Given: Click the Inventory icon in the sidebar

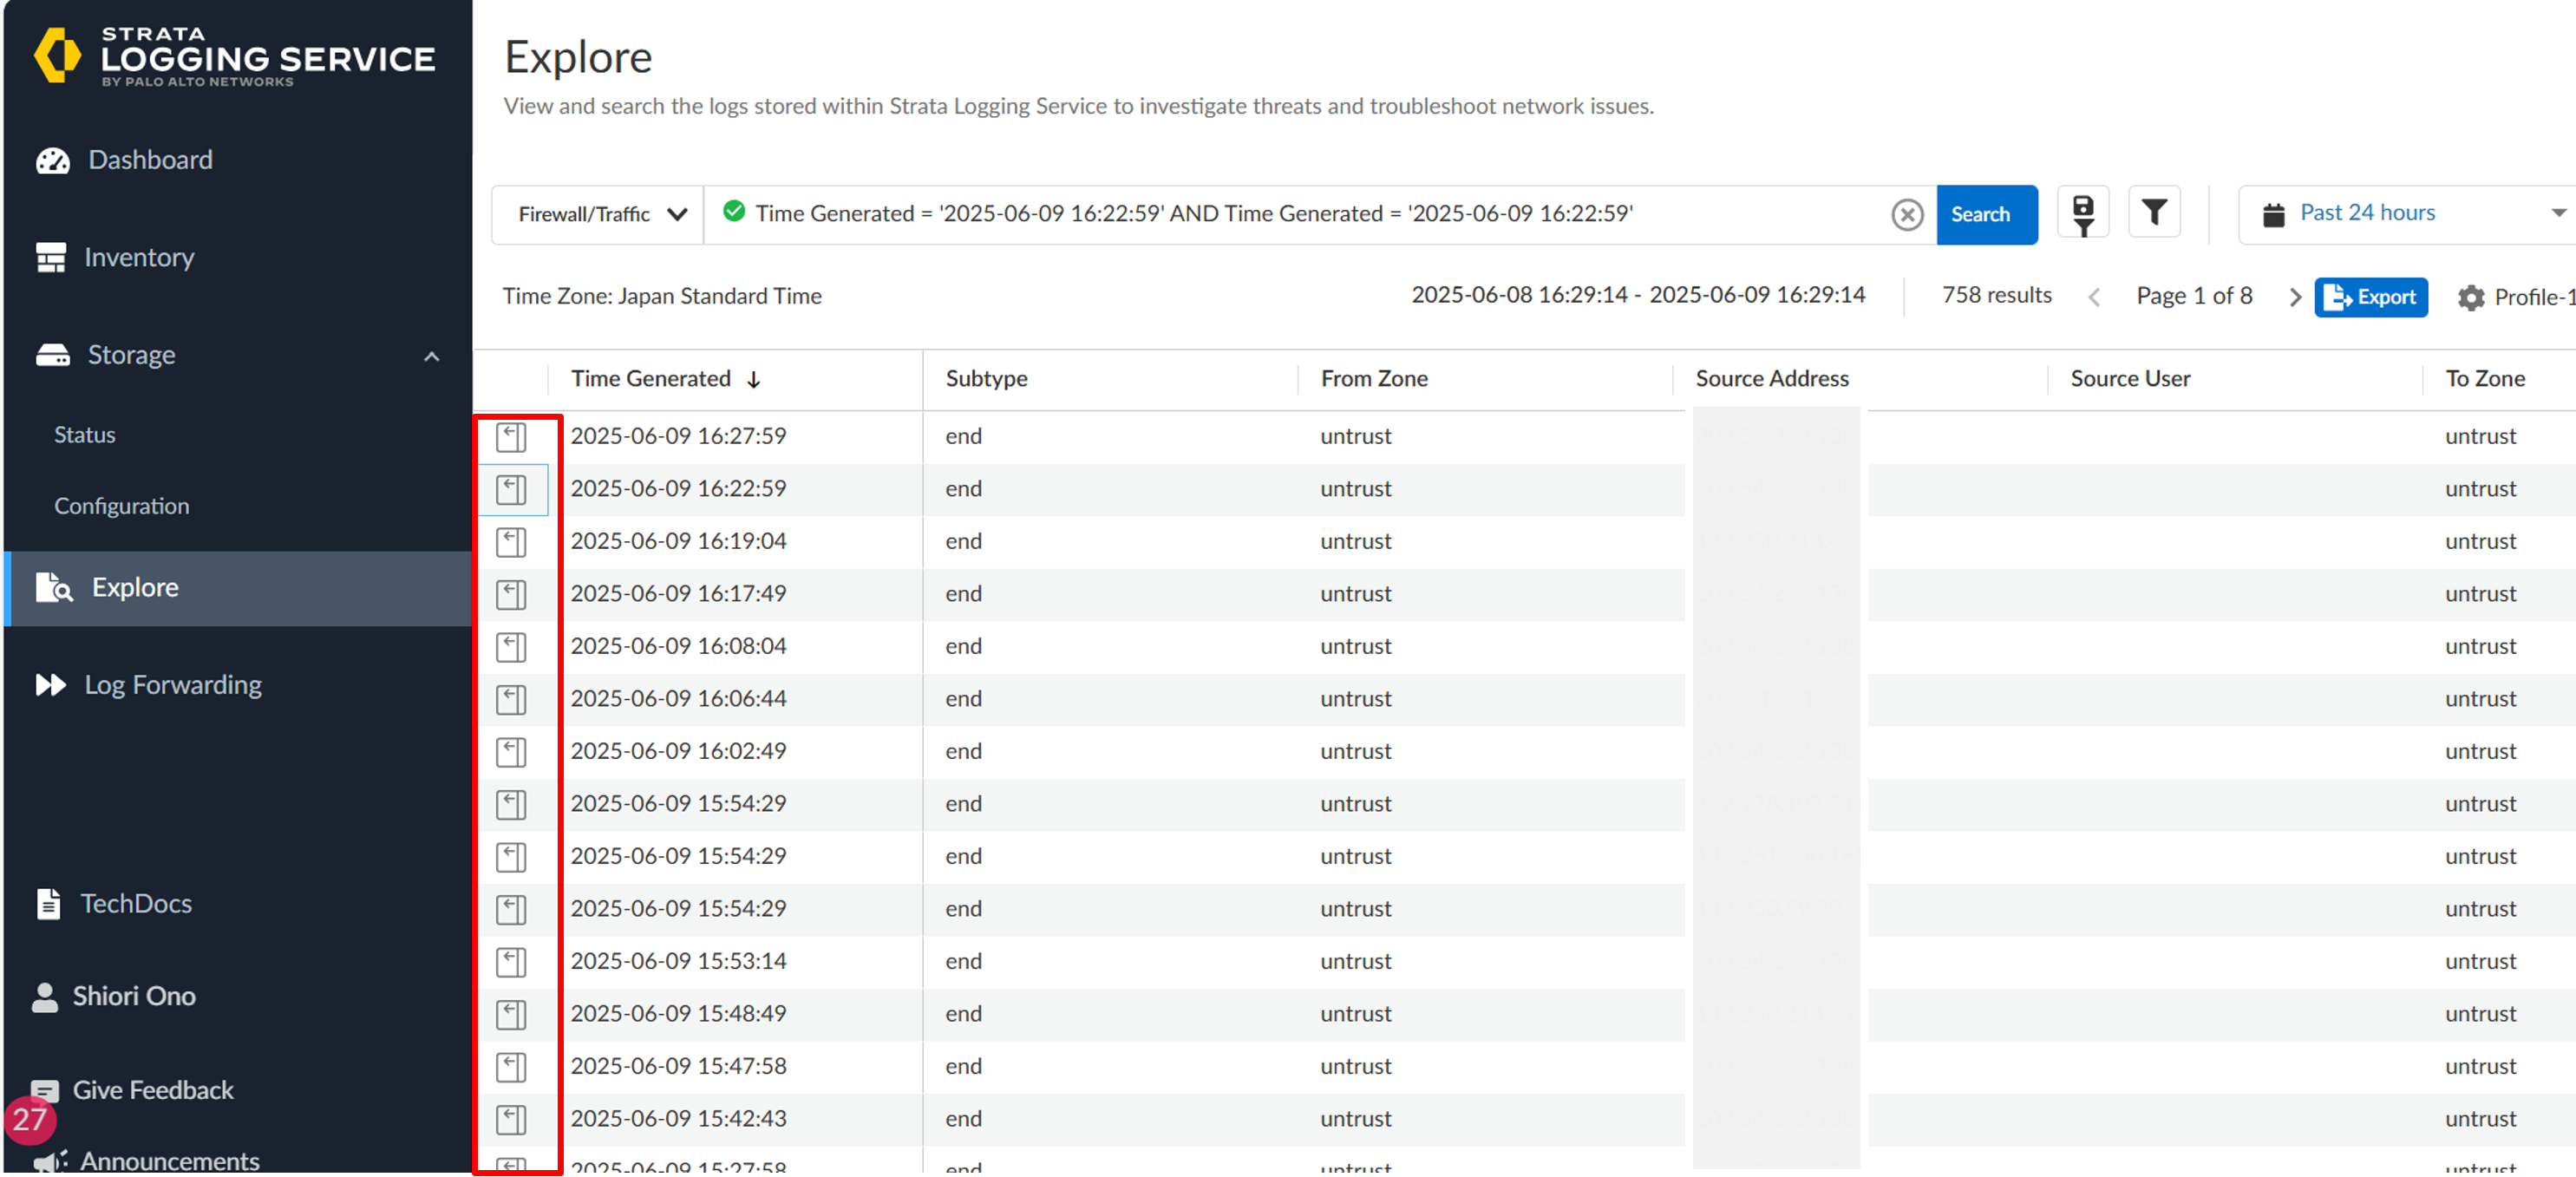Looking at the screenshot, I should coord(51,257).
